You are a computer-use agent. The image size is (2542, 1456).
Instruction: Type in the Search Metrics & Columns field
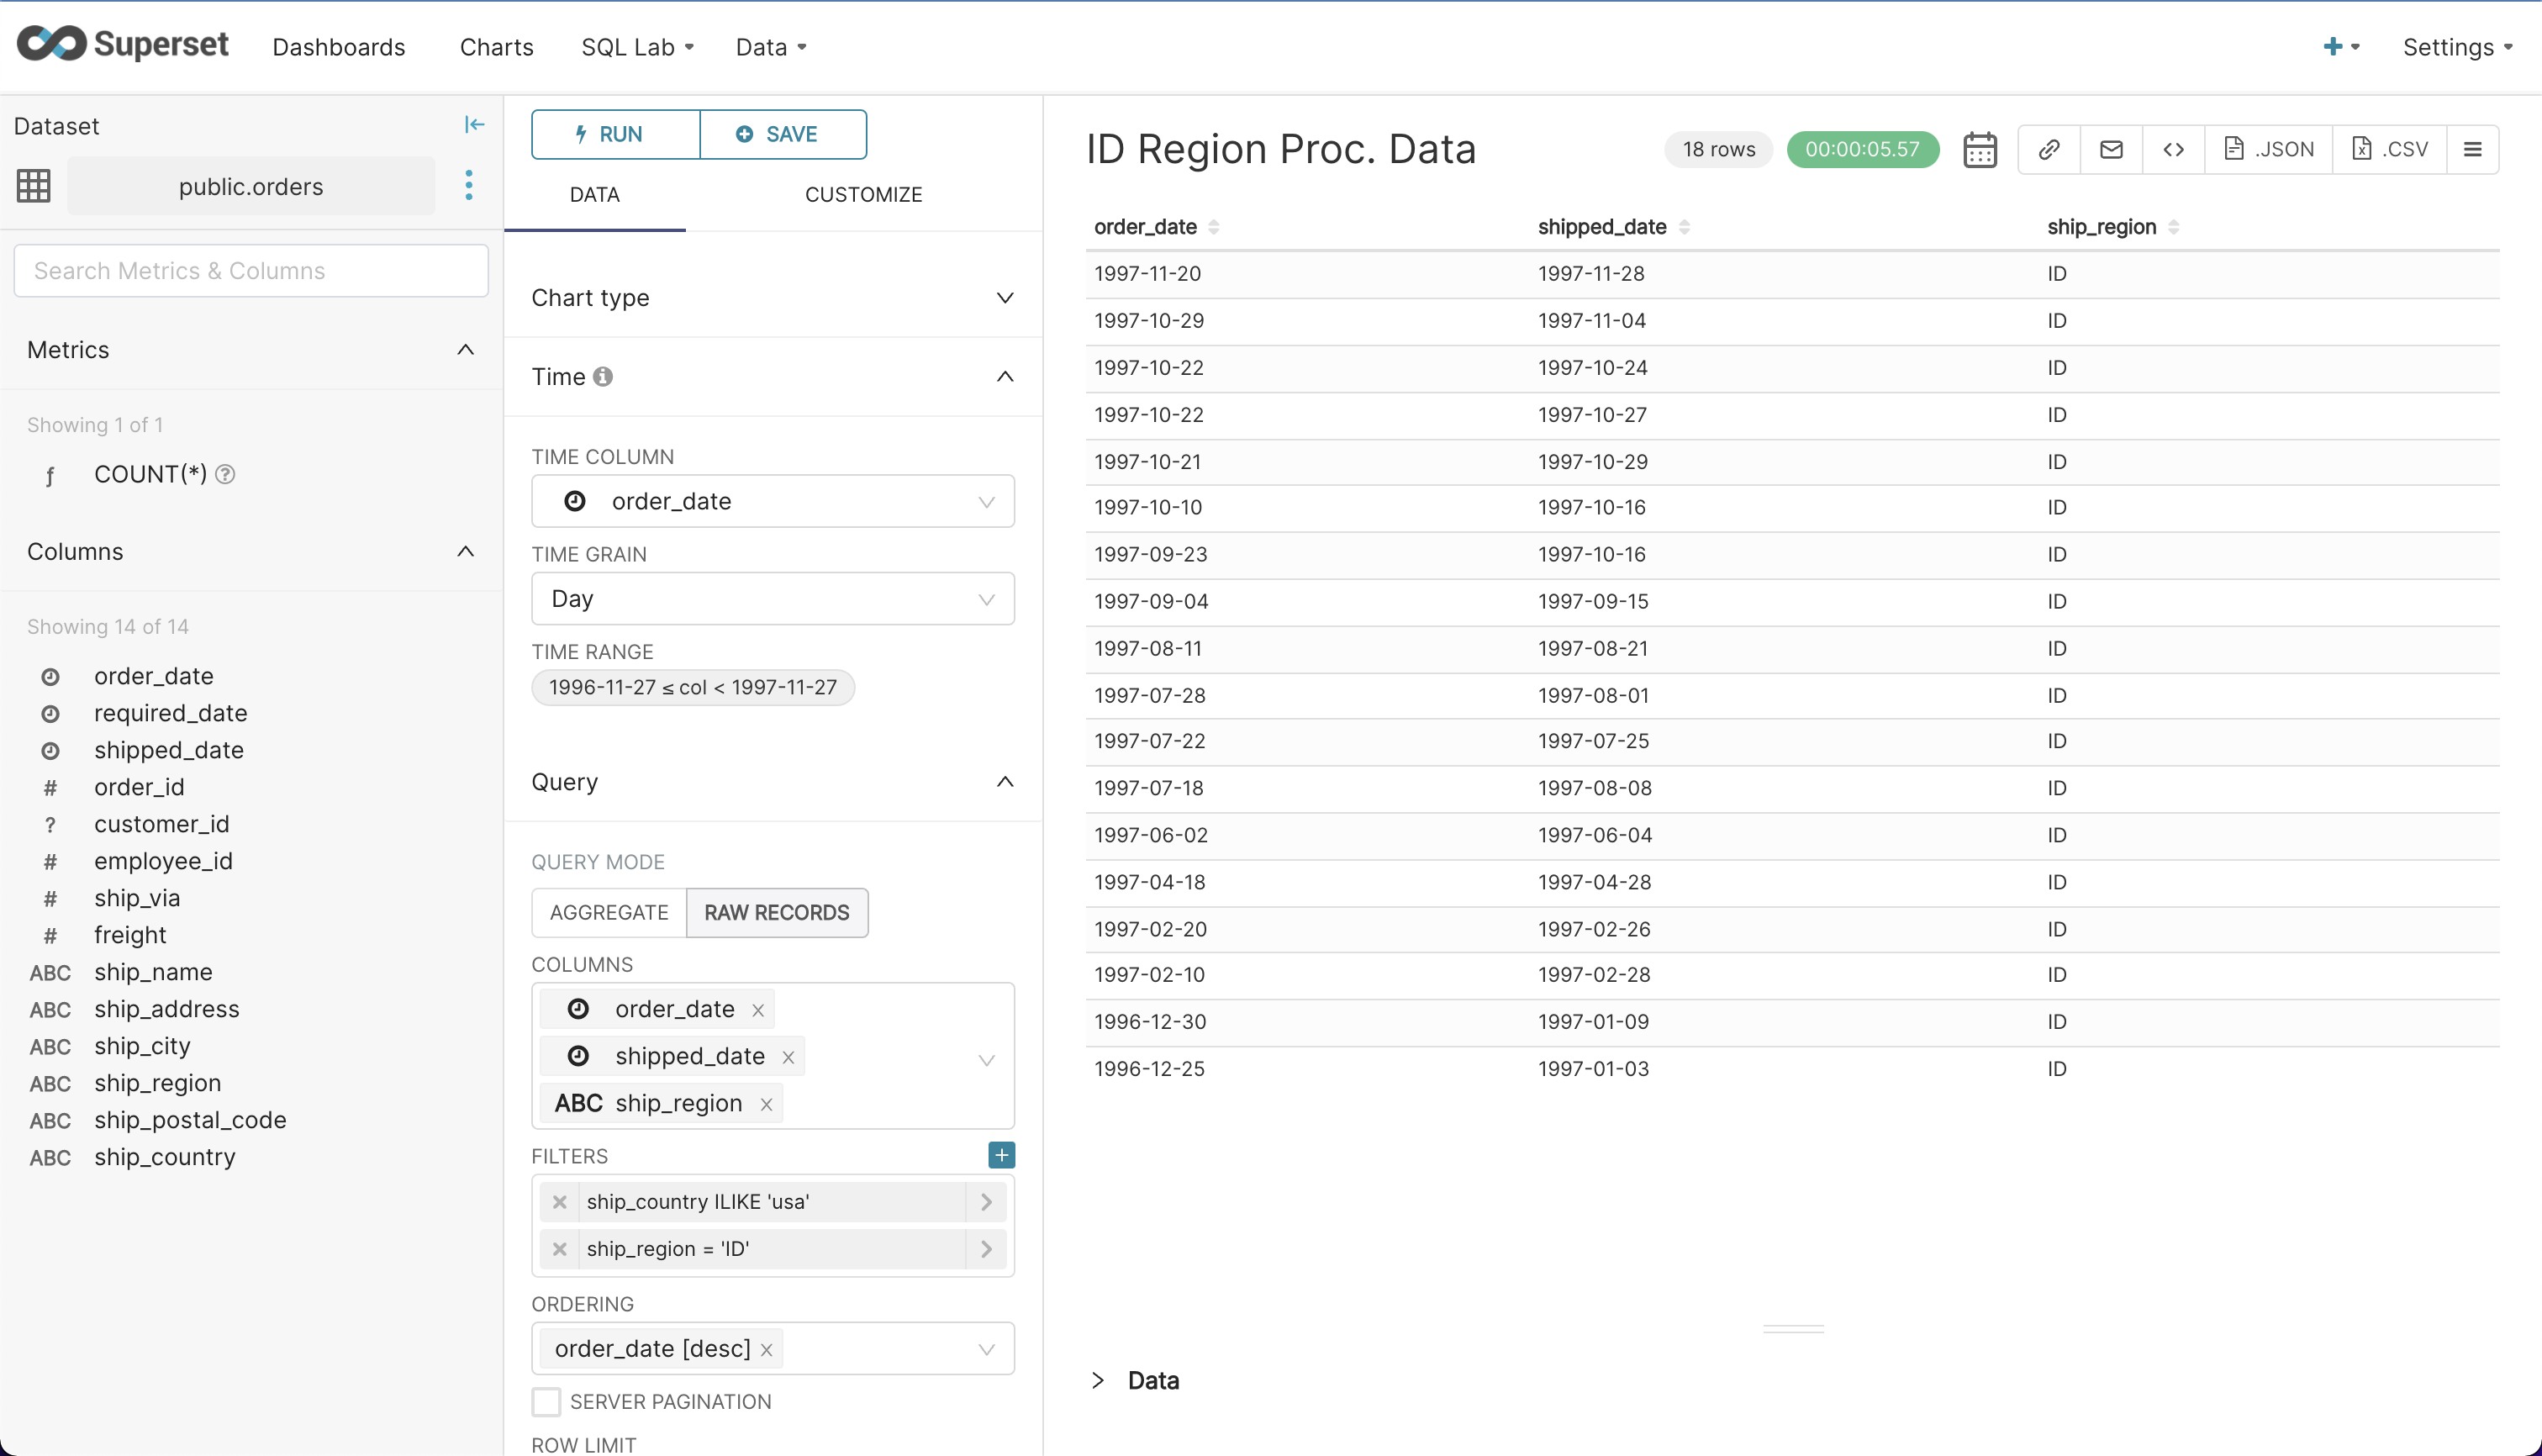click(x=250, y=270)
